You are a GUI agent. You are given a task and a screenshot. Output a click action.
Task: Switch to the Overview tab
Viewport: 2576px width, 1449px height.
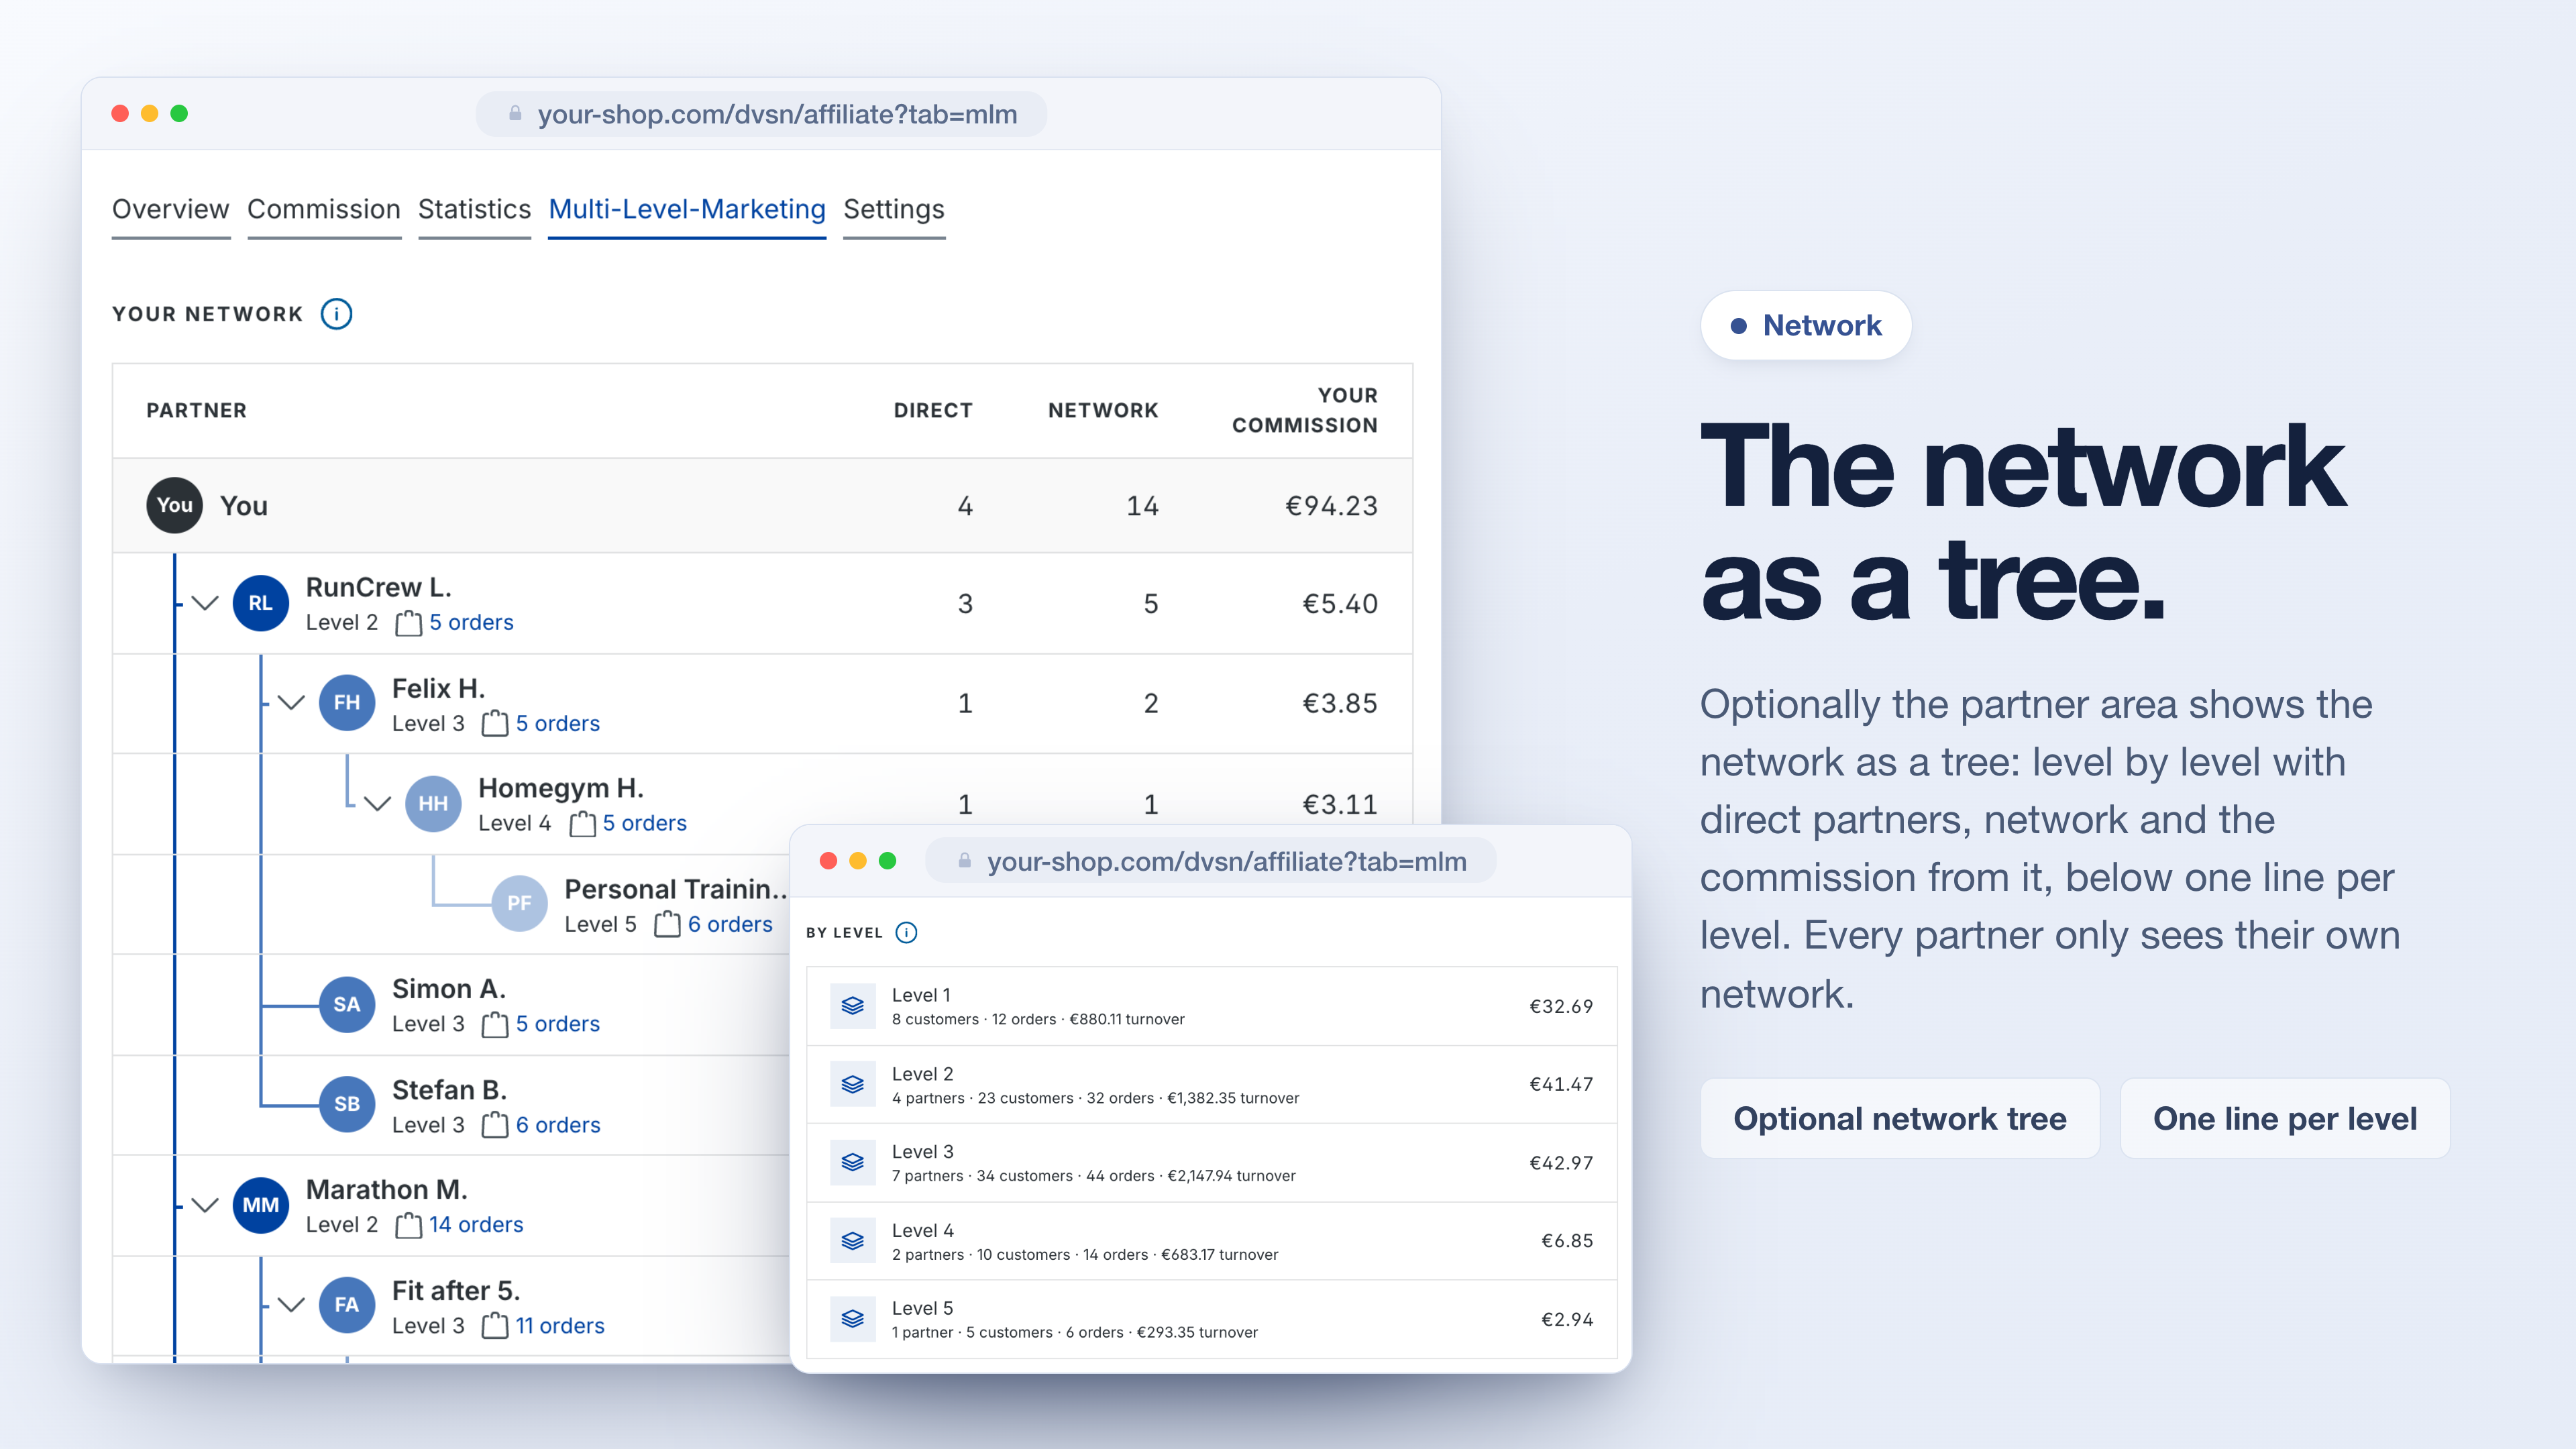pyautogui.click(x=171, y=210)
